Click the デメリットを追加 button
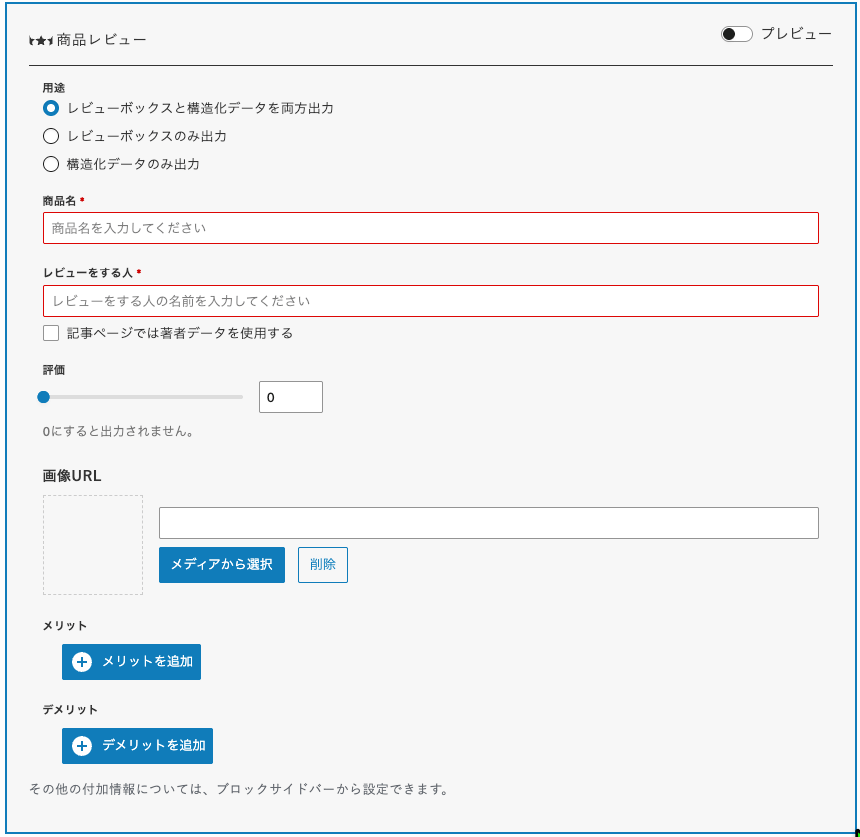The height and width of the screenshot is (837, 860). (x=137, y=745)
